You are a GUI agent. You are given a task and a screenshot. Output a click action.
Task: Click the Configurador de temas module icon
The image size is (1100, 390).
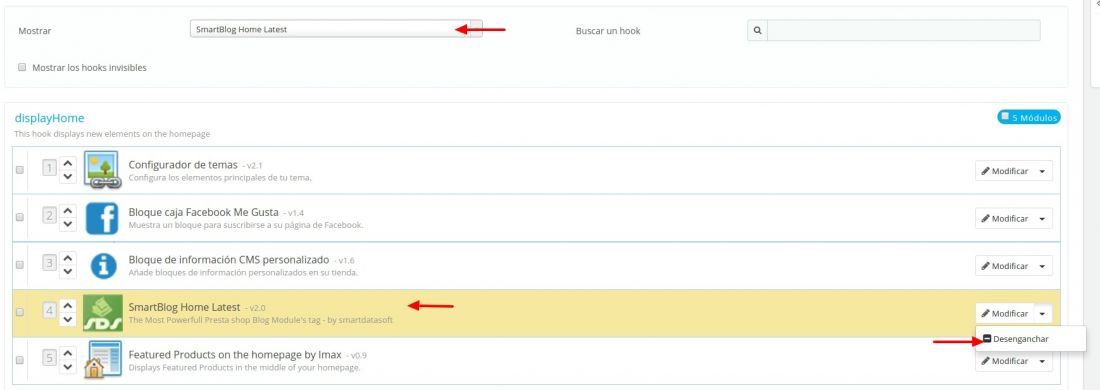click(102, 170)
